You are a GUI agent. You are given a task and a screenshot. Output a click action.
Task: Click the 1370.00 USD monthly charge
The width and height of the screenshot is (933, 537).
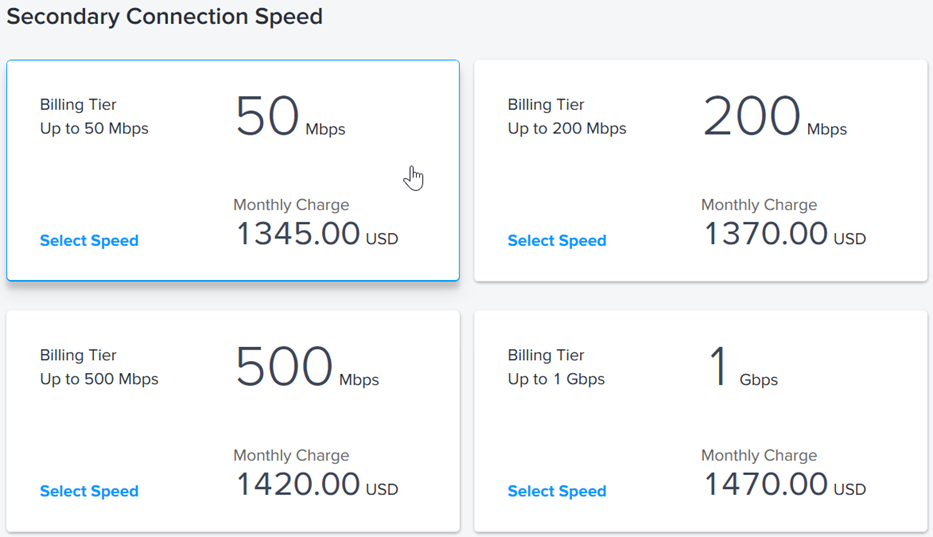click(785, 233)
